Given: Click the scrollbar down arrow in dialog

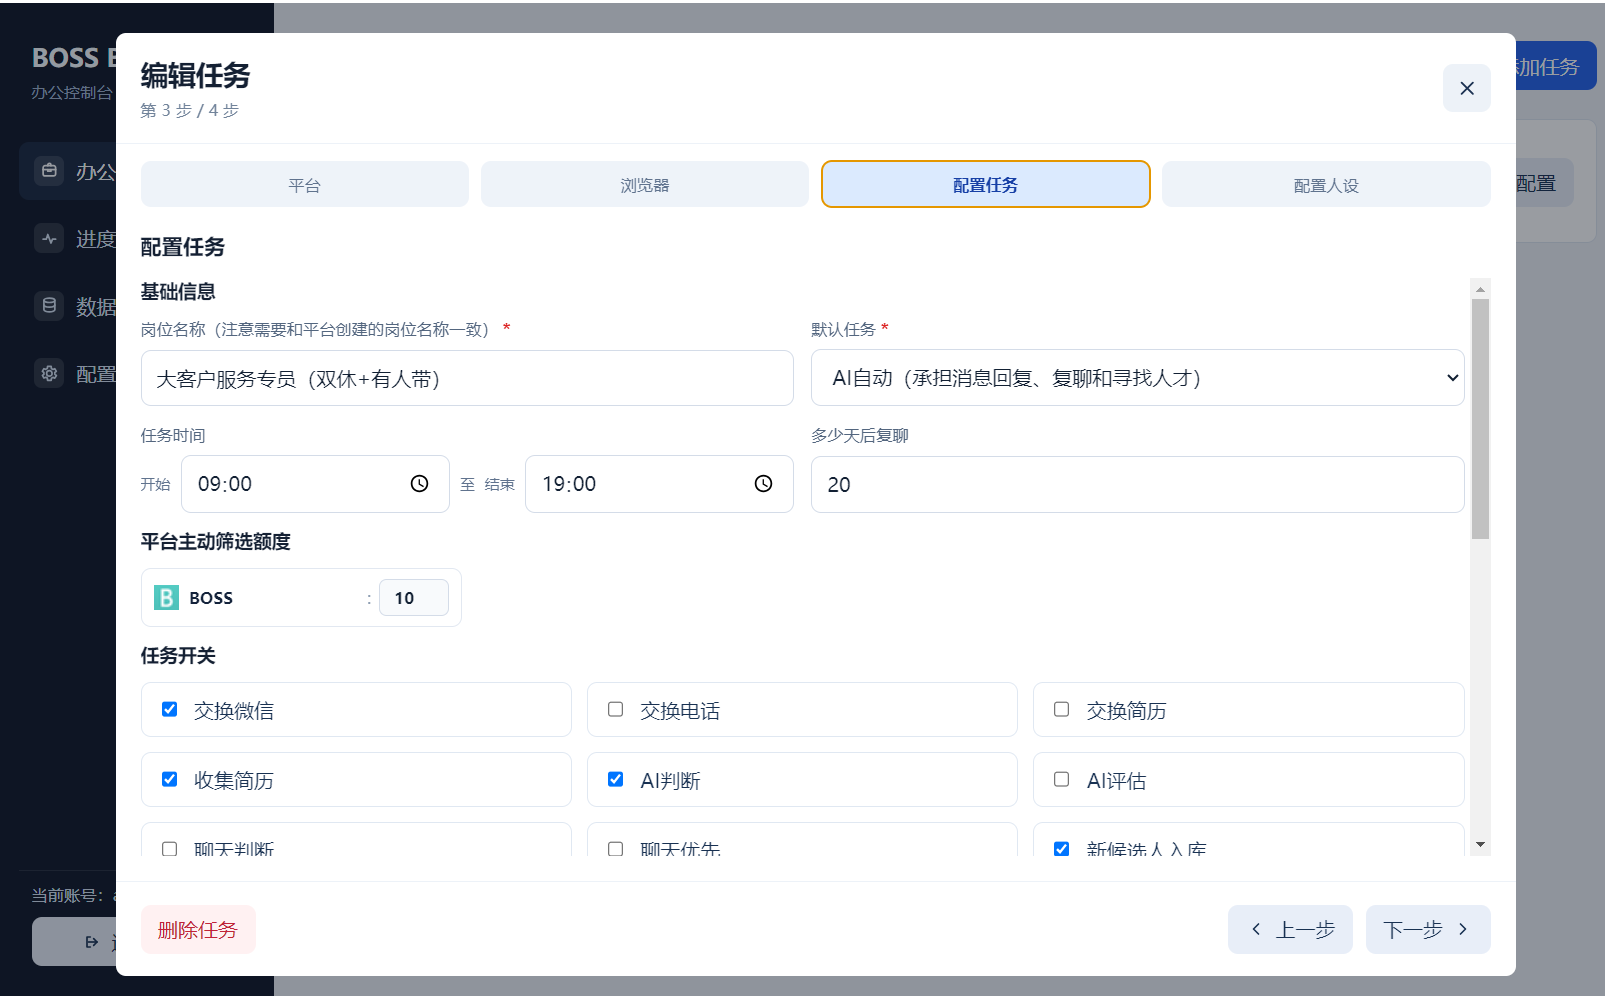Looking at the screenshot, I should click(1481, 845).
